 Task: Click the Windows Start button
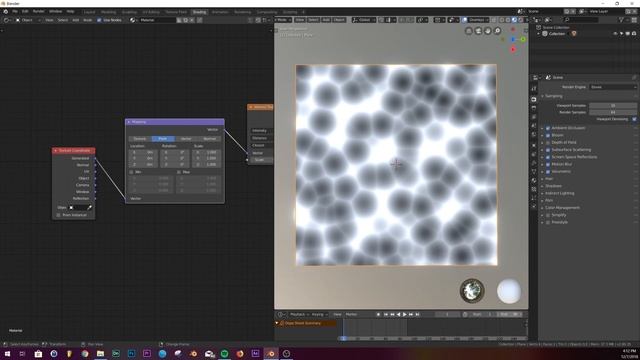pyautogui.click(x=7, y=353)
